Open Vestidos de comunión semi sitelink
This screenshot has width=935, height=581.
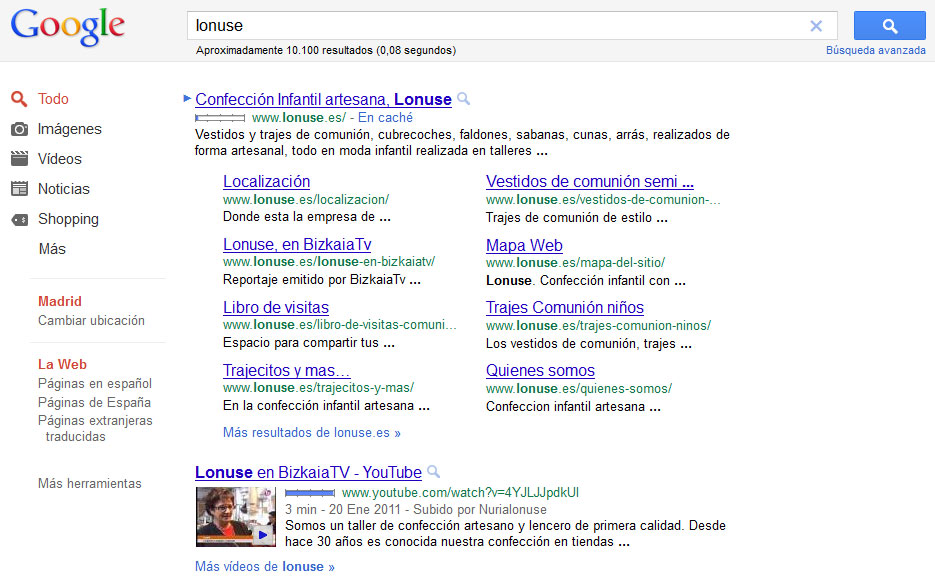590,181
